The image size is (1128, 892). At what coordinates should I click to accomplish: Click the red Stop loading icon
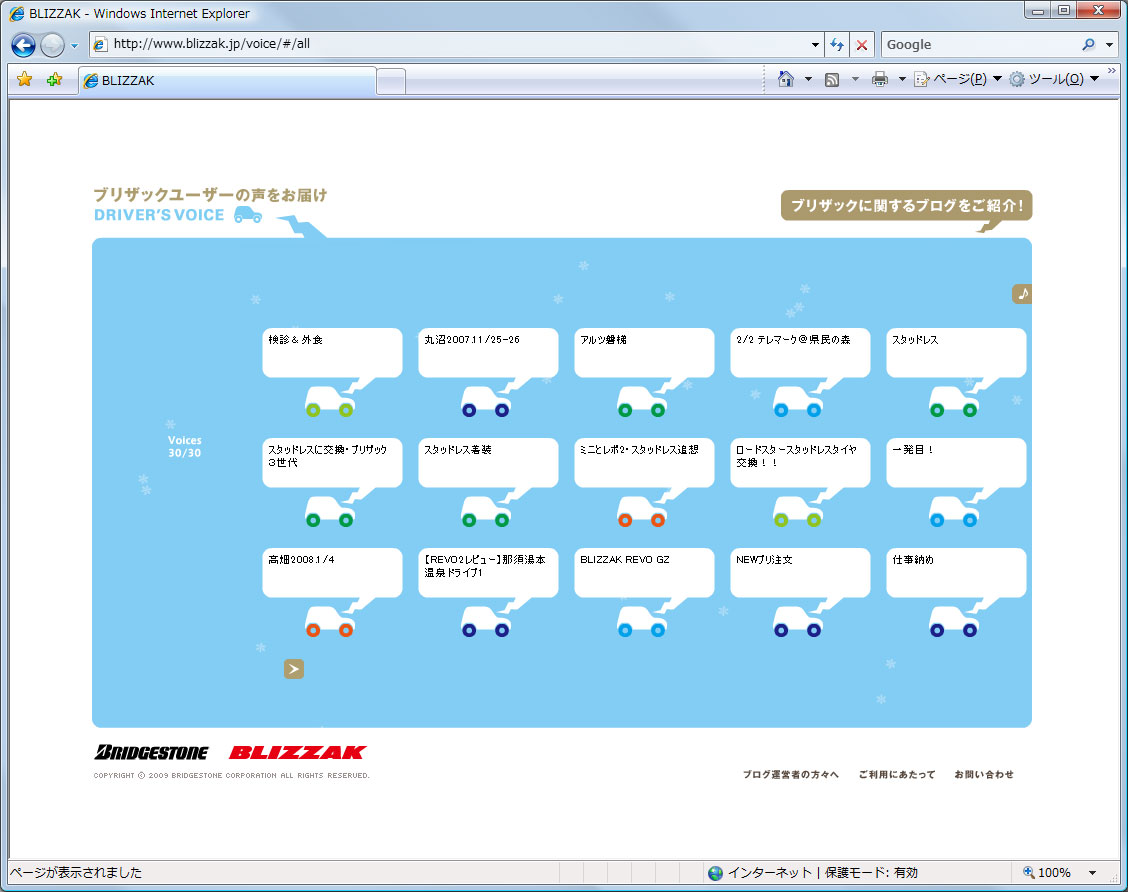coord(862,45)
